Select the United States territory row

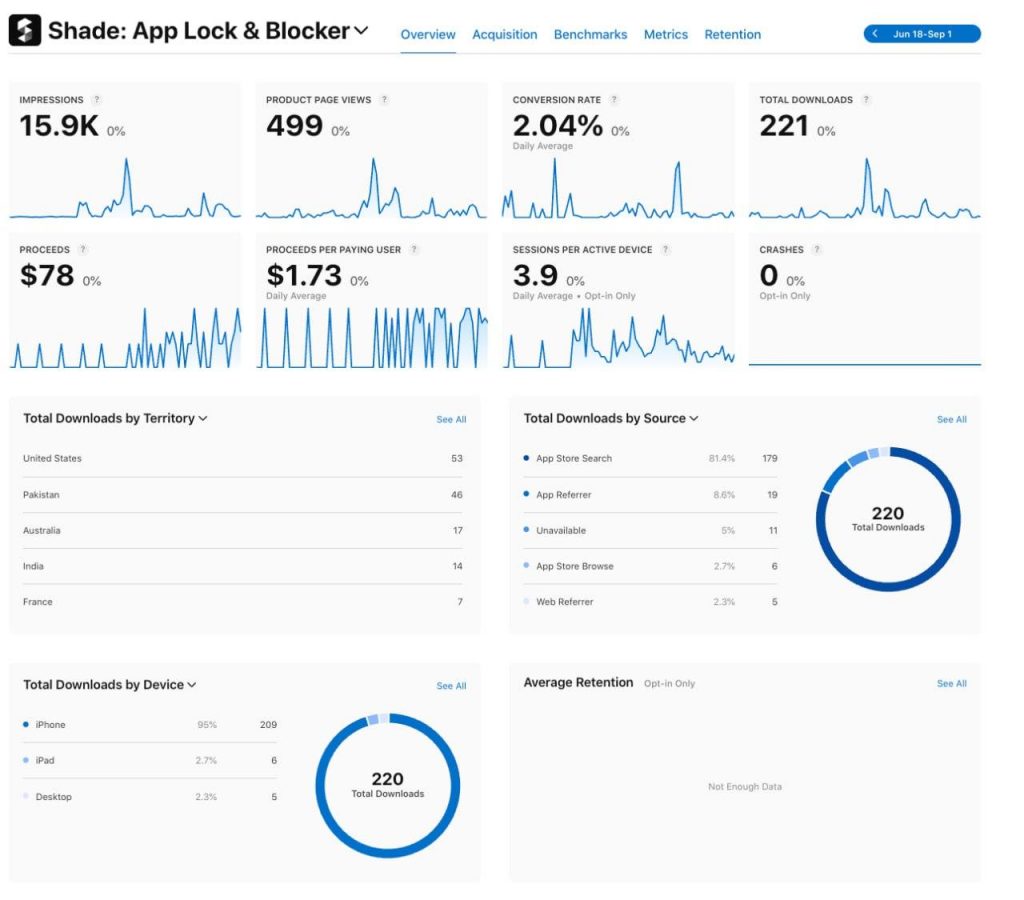243,458
